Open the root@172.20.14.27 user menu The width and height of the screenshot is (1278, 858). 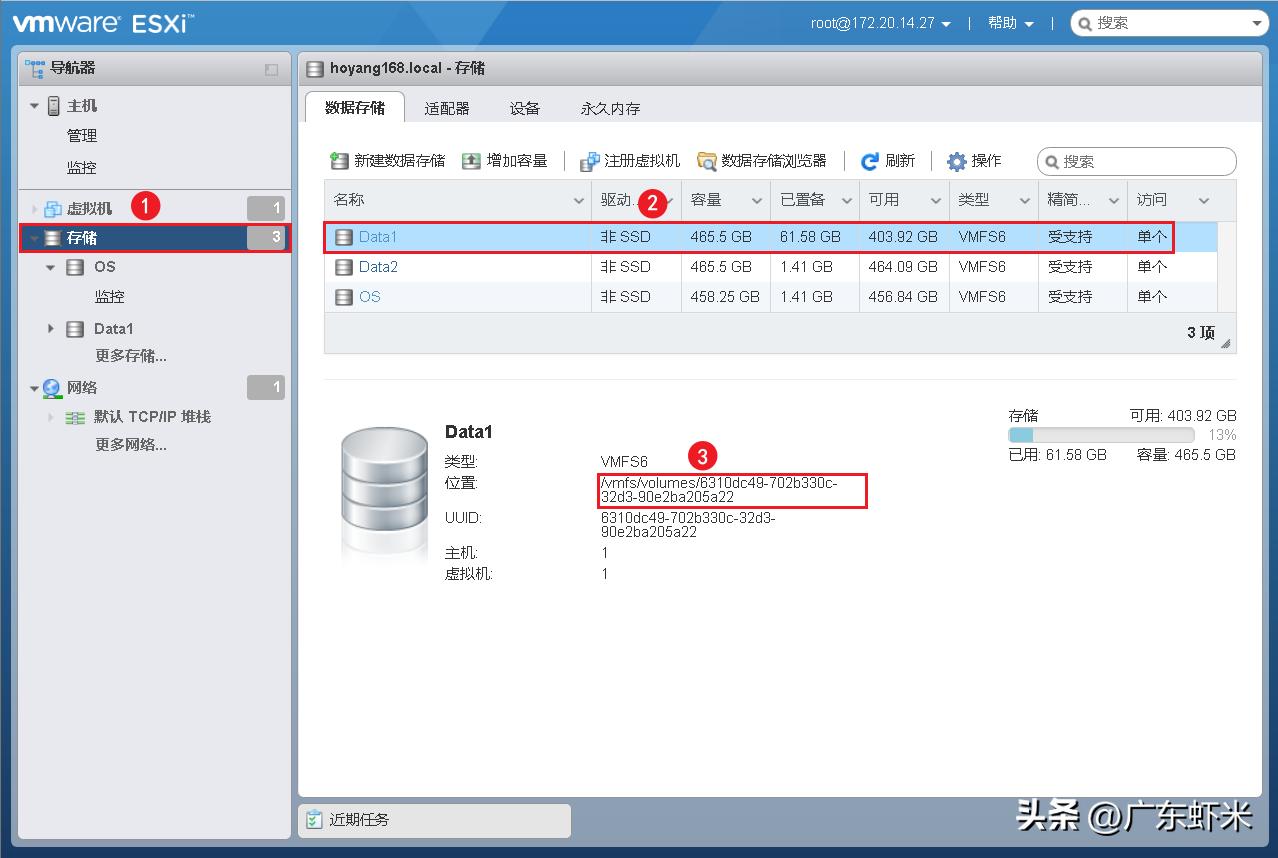tap(875, 22)
